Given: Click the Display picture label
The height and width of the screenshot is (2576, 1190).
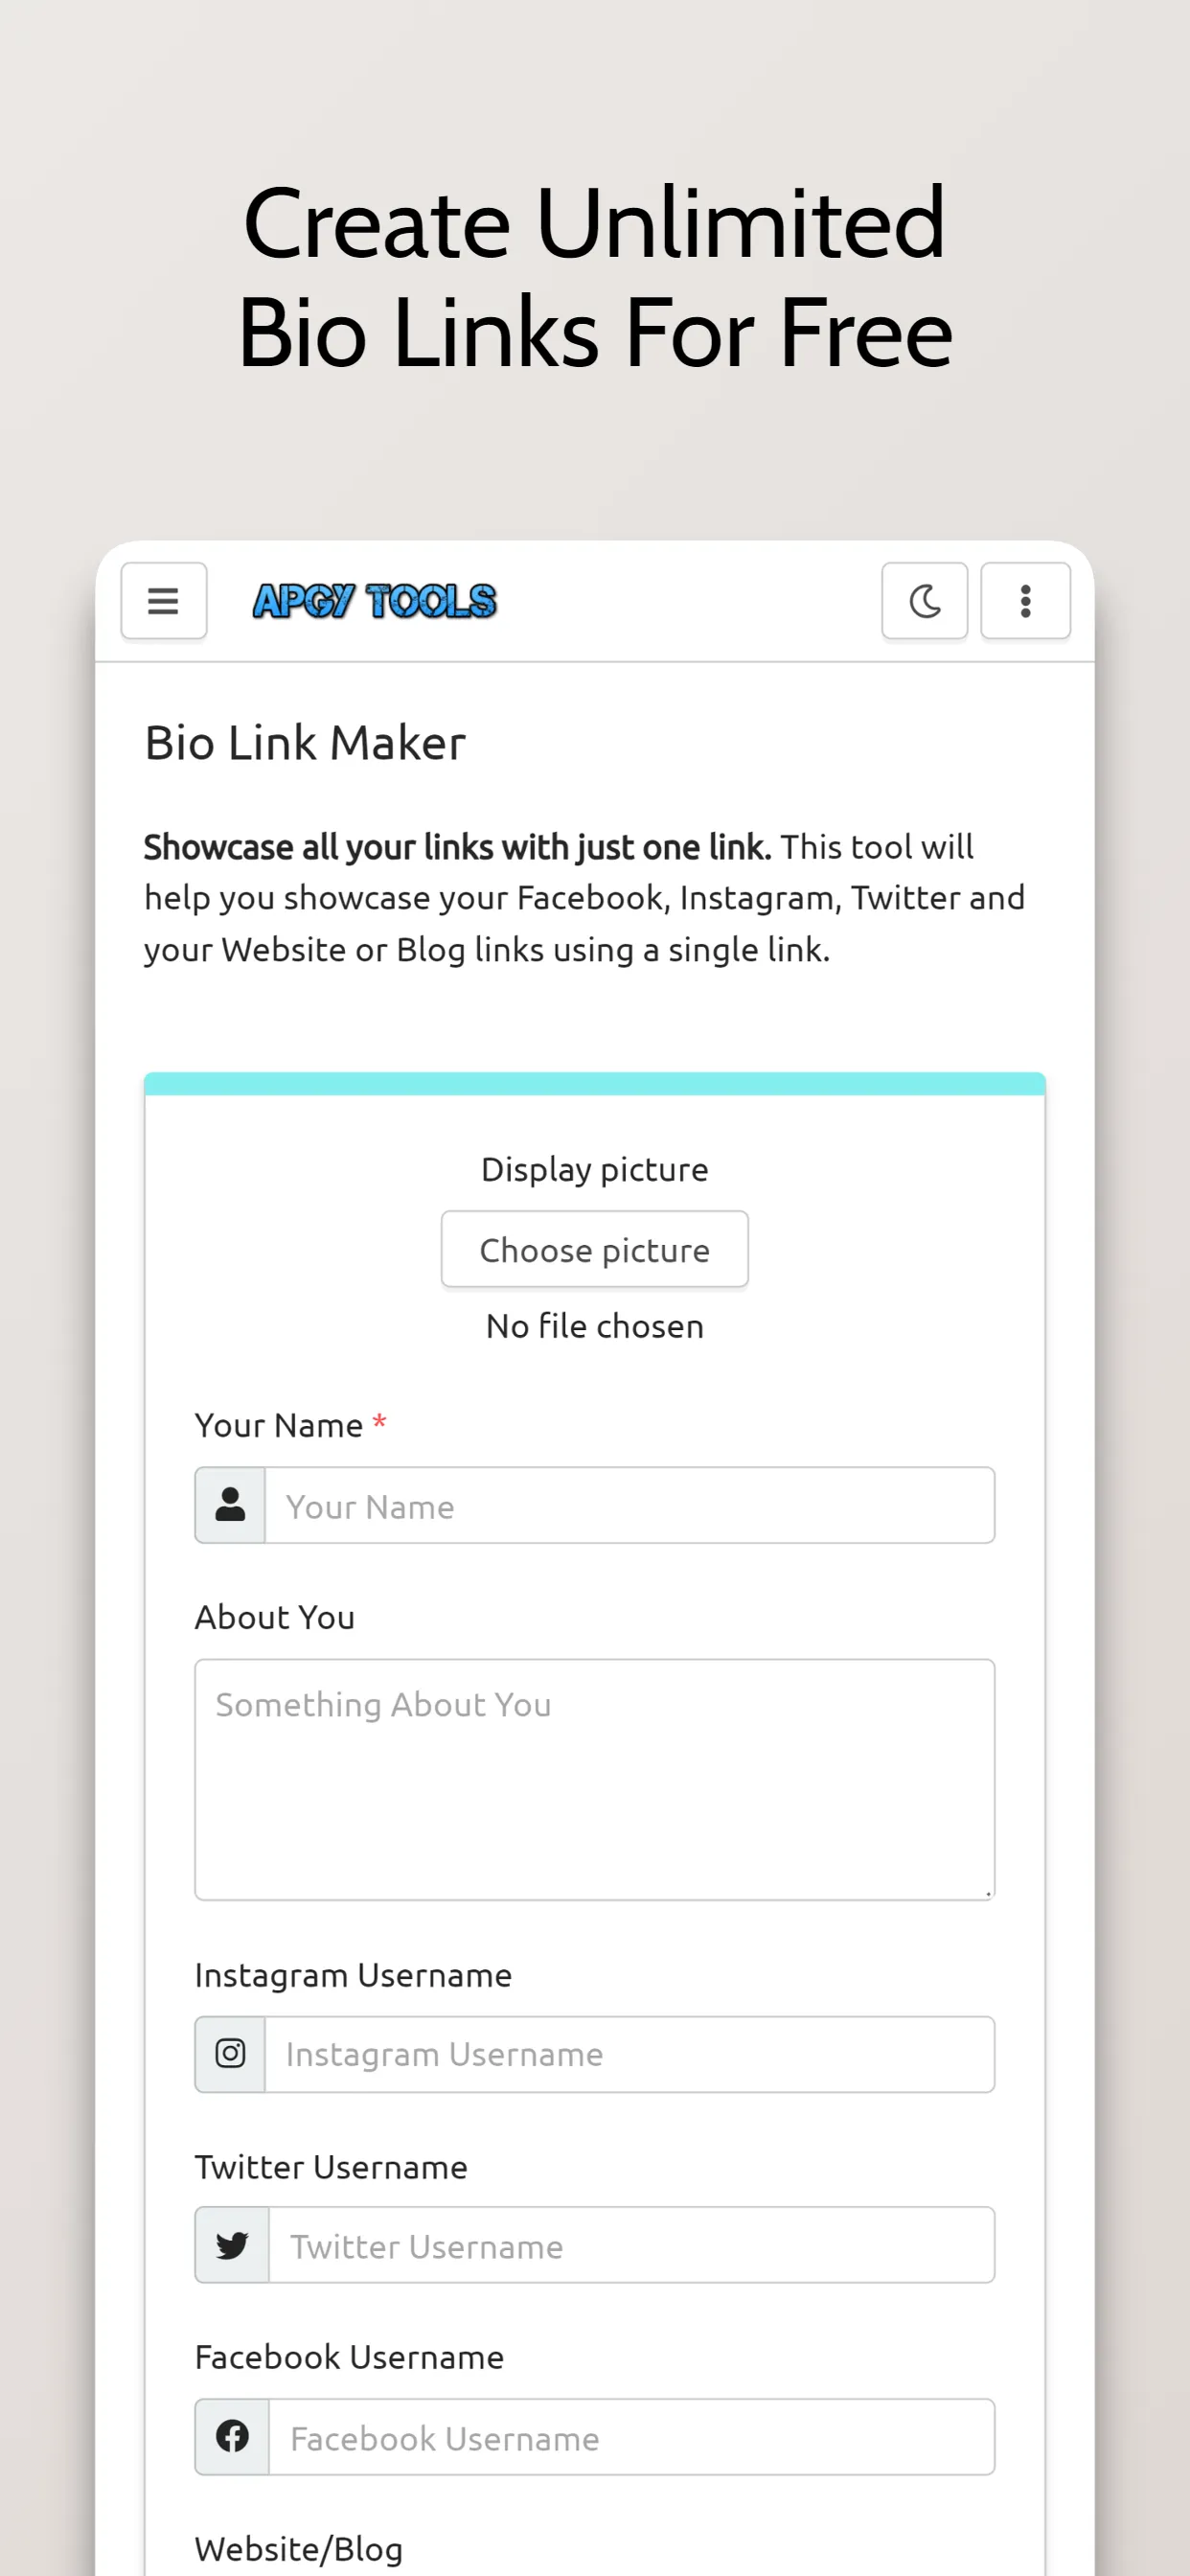Looking at the screenshot, I should (x=594, y=1168).
